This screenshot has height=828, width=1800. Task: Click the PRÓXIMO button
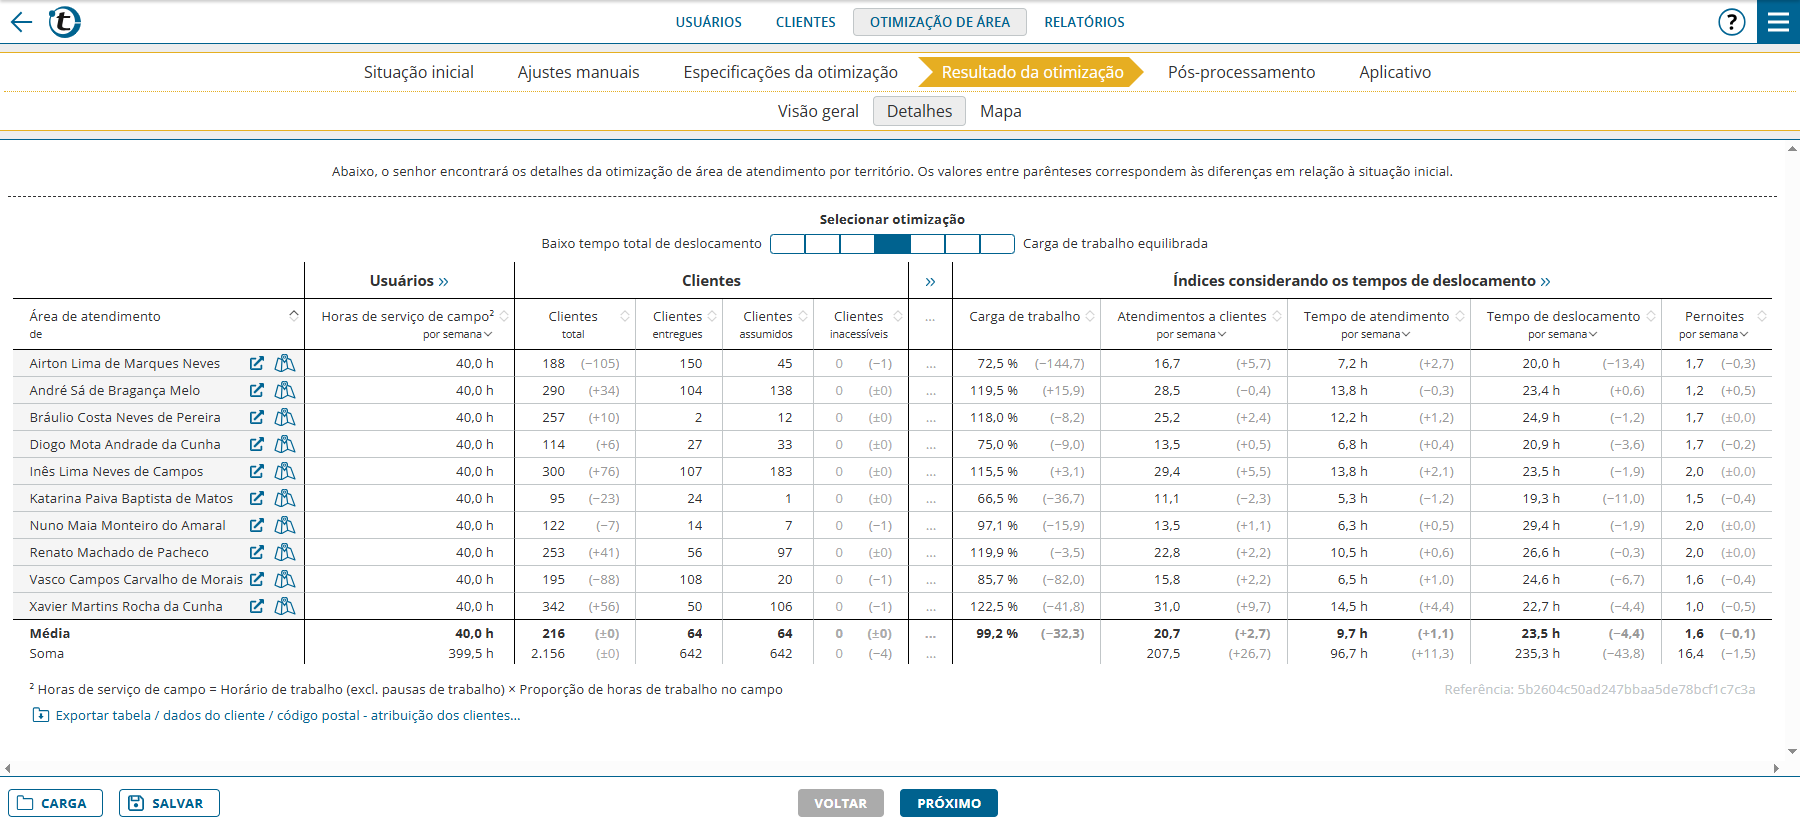click(948, 803)
